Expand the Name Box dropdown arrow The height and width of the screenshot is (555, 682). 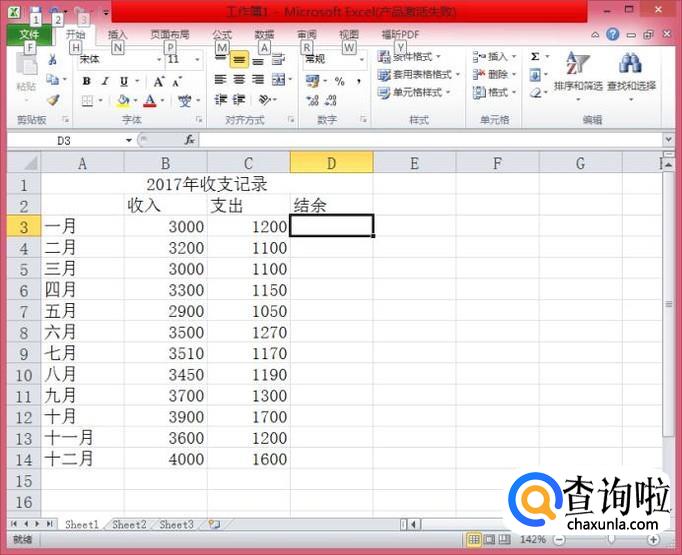point(129,140)
